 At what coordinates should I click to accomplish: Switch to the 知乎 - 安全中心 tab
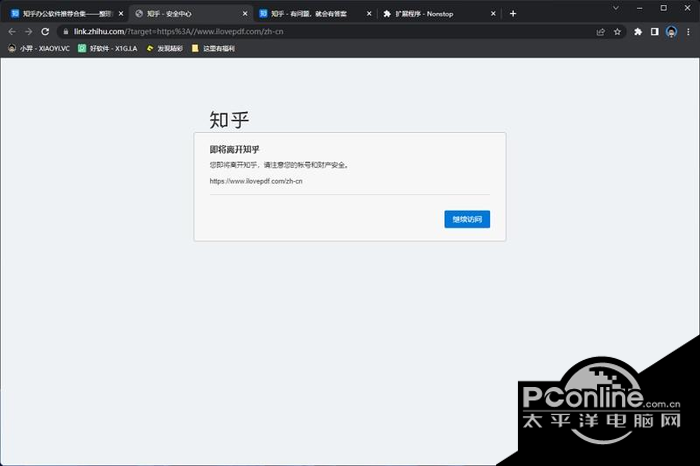[191, 14]
